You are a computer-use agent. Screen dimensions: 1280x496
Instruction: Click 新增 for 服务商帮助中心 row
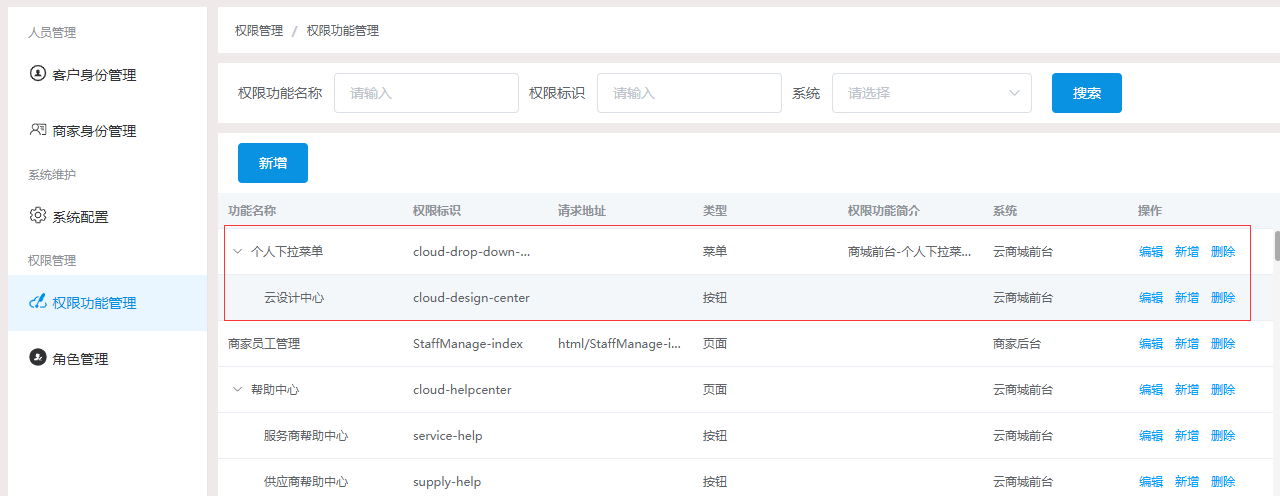1187,436
